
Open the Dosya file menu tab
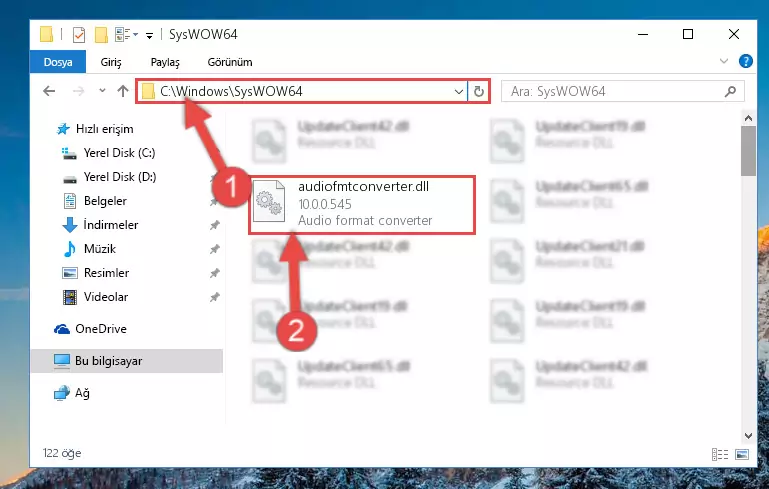[x=58, y=62]
